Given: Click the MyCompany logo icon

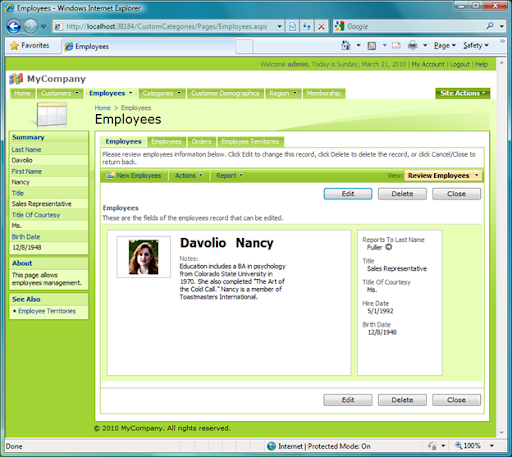Looking at the screenshot, I should (x=16, y=79).
